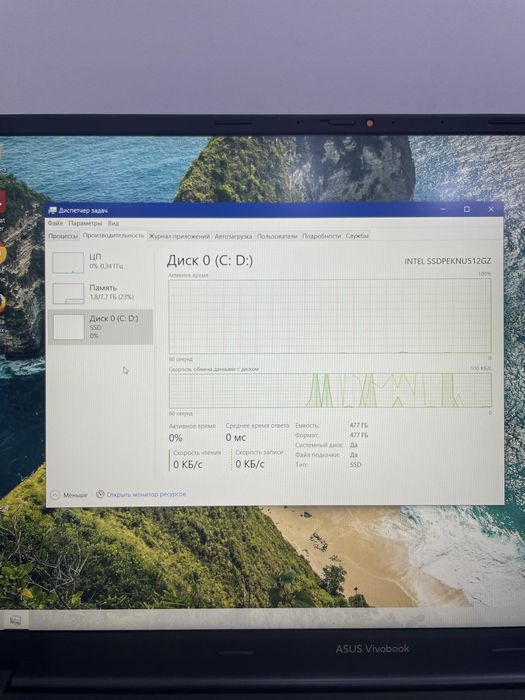Select the ЦП performance item in sidebar

pyautogui.click(x=100, y=262)
